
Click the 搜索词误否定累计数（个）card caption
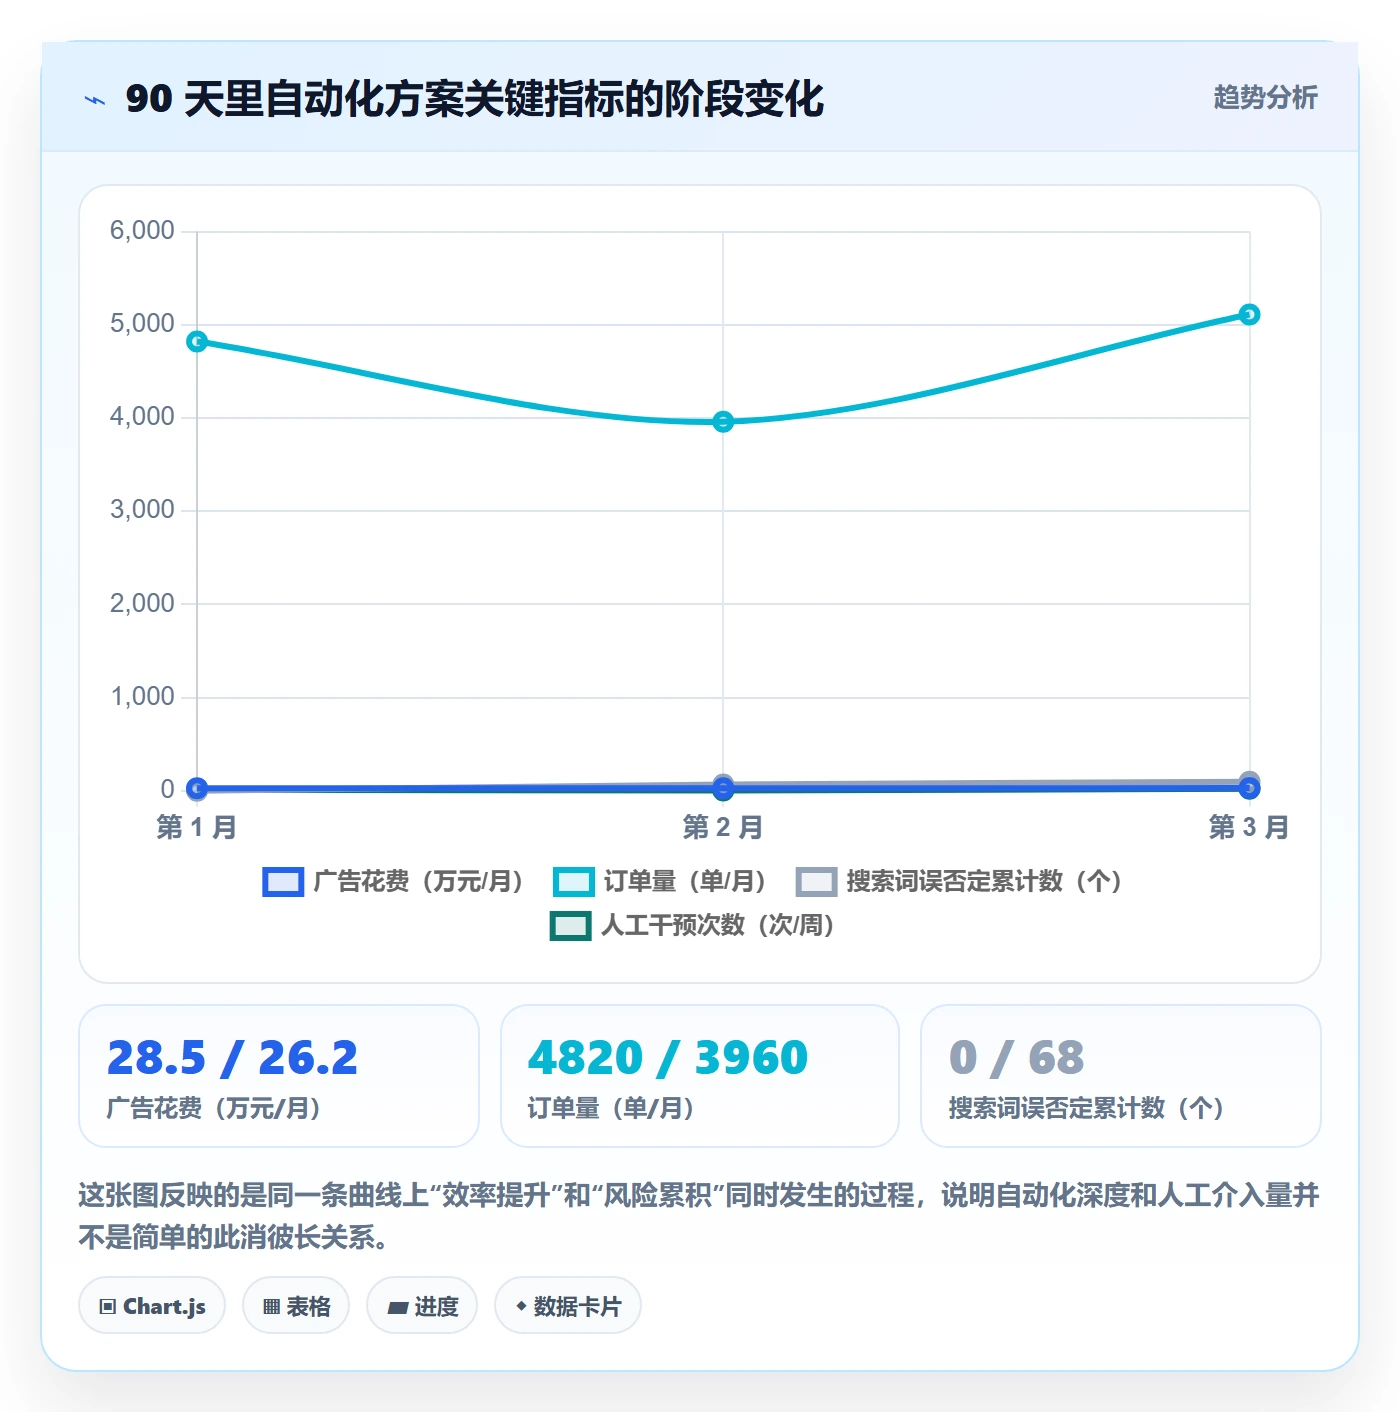coord(1087,1108)
